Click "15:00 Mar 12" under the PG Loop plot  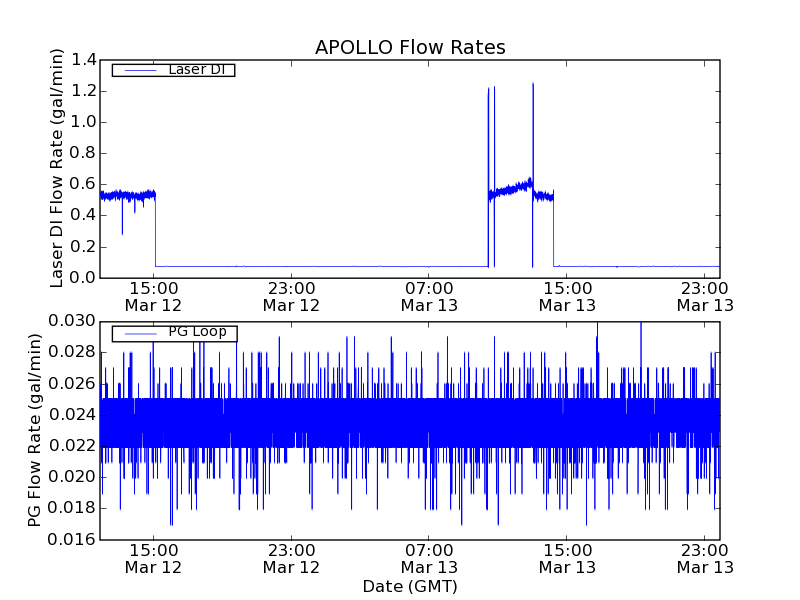click(x=154, y=559)
